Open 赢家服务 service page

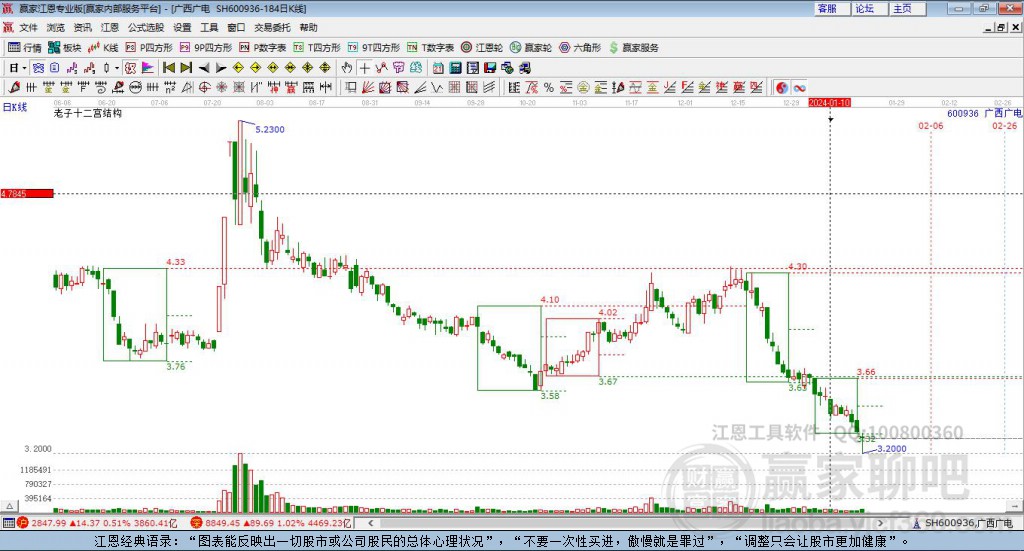click(633, 48)
